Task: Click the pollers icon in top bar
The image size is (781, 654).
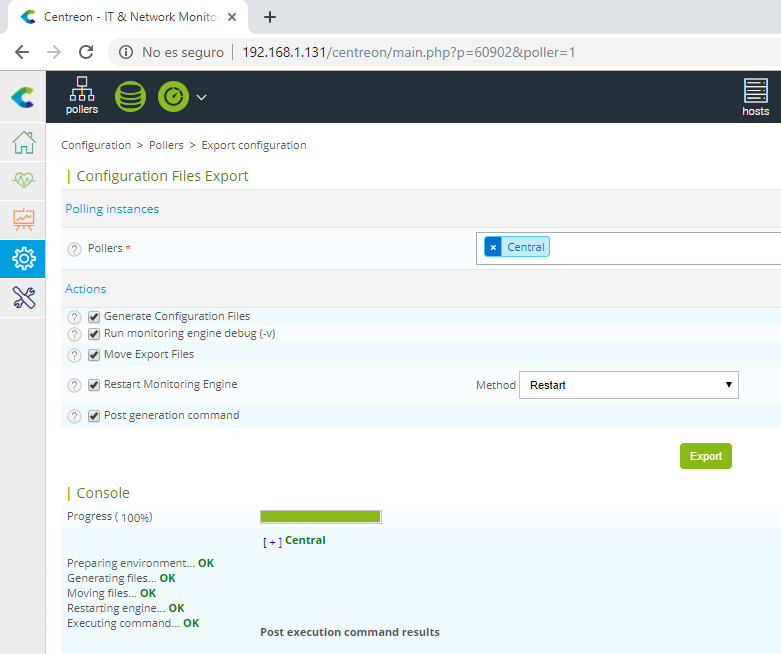Action: [82, 96]
